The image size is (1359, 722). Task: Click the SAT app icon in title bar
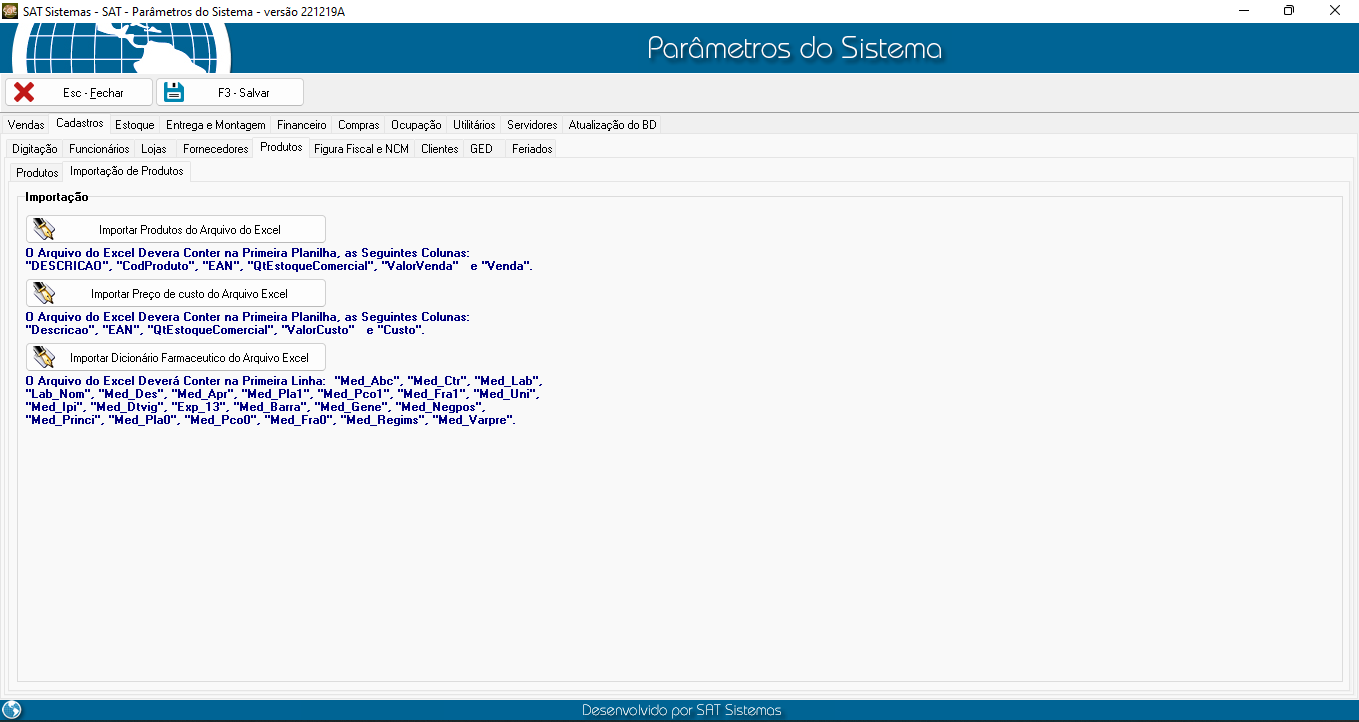tap(10, 10)
